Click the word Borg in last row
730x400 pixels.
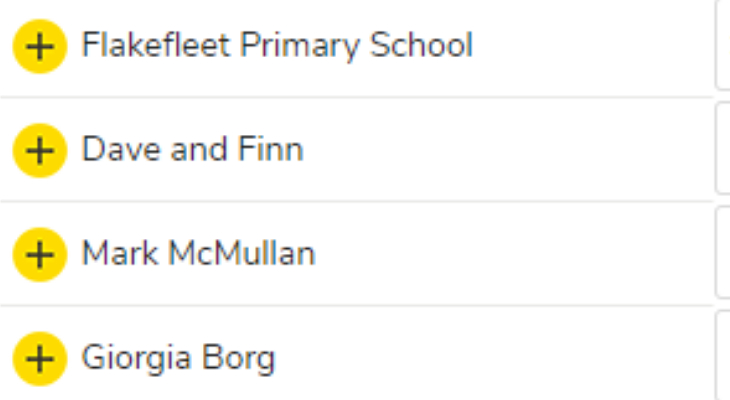coord(239,359)
